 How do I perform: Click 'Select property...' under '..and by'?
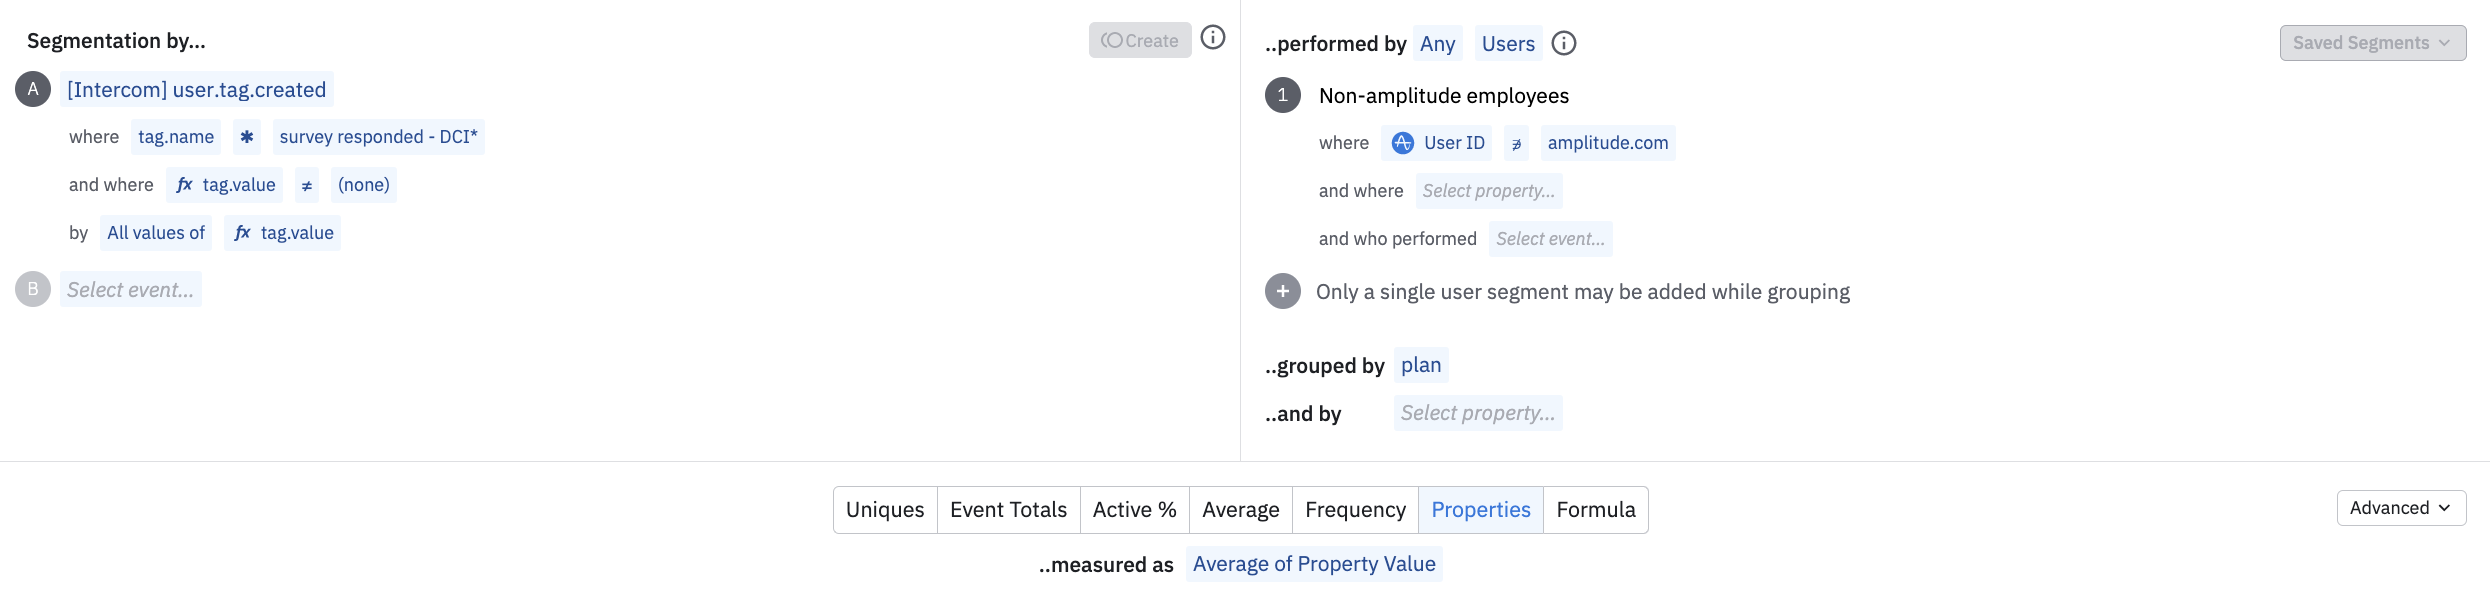(1477, 413)
